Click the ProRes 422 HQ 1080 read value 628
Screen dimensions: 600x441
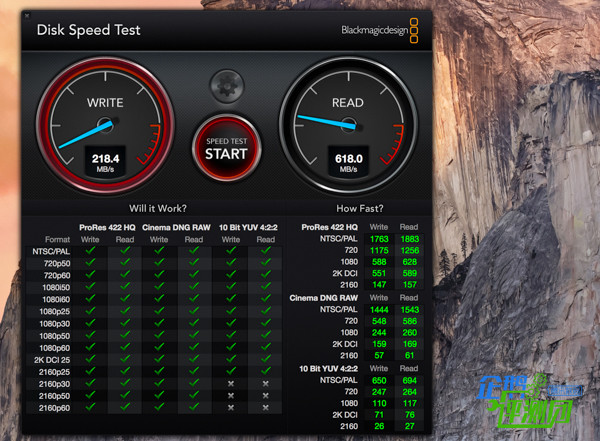[x=409, y=262]
